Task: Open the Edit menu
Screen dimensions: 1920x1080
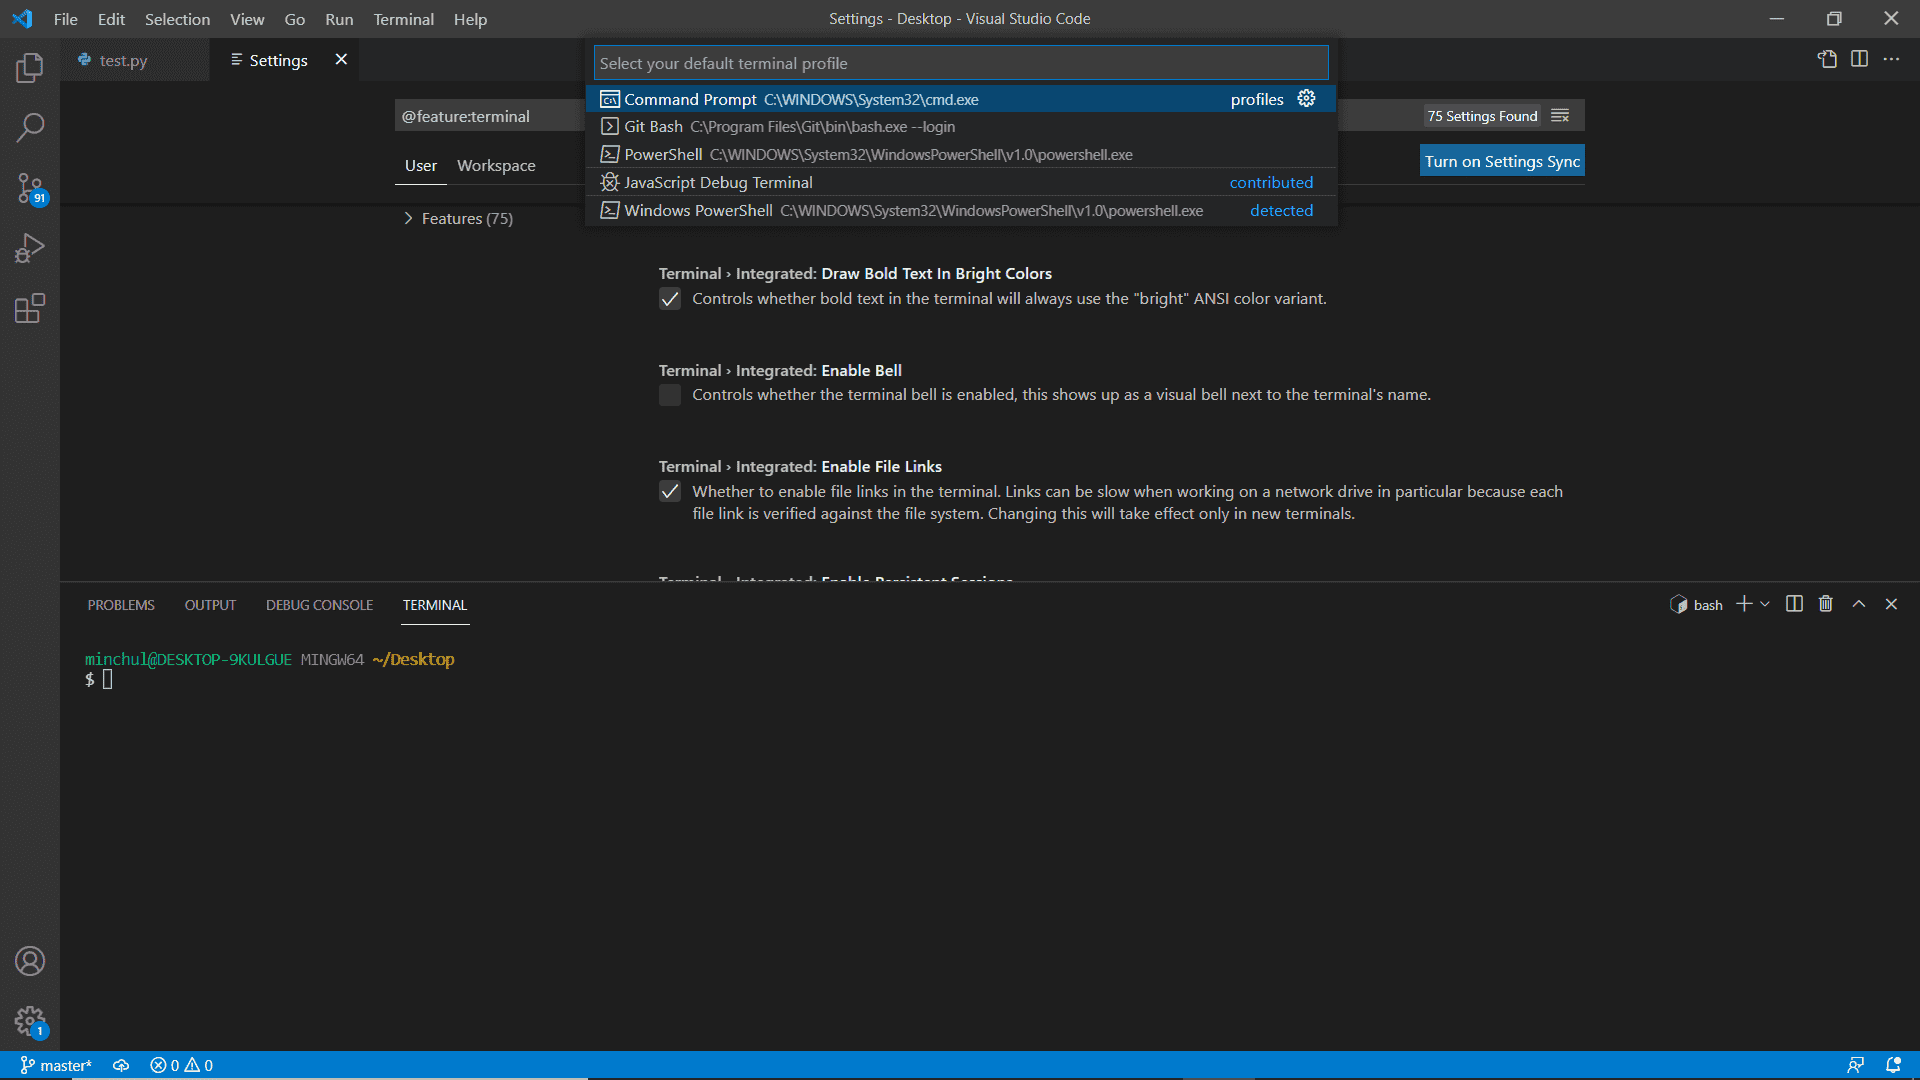Action: 111,19
